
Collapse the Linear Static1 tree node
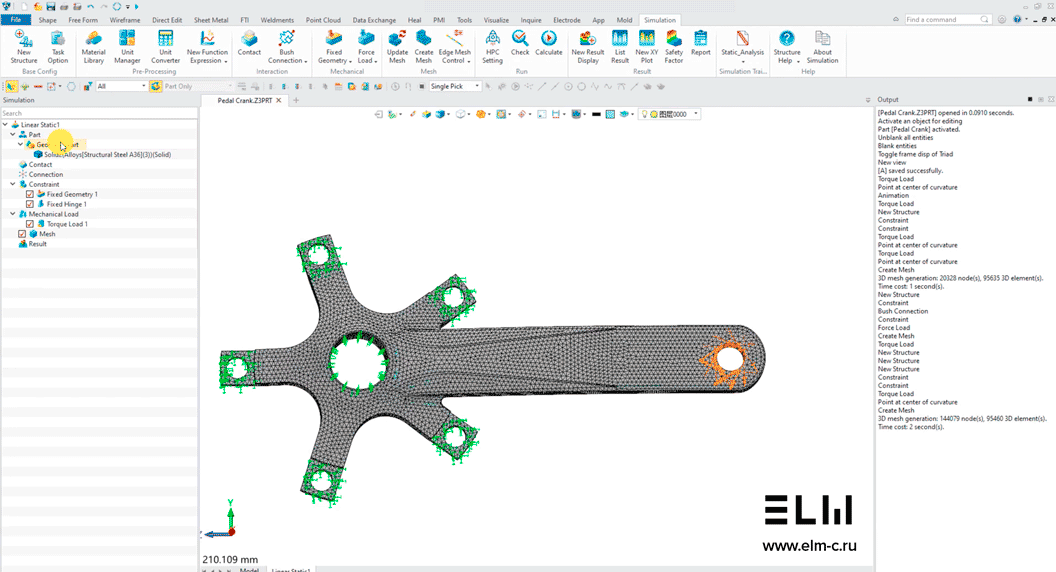click(5, 125)
